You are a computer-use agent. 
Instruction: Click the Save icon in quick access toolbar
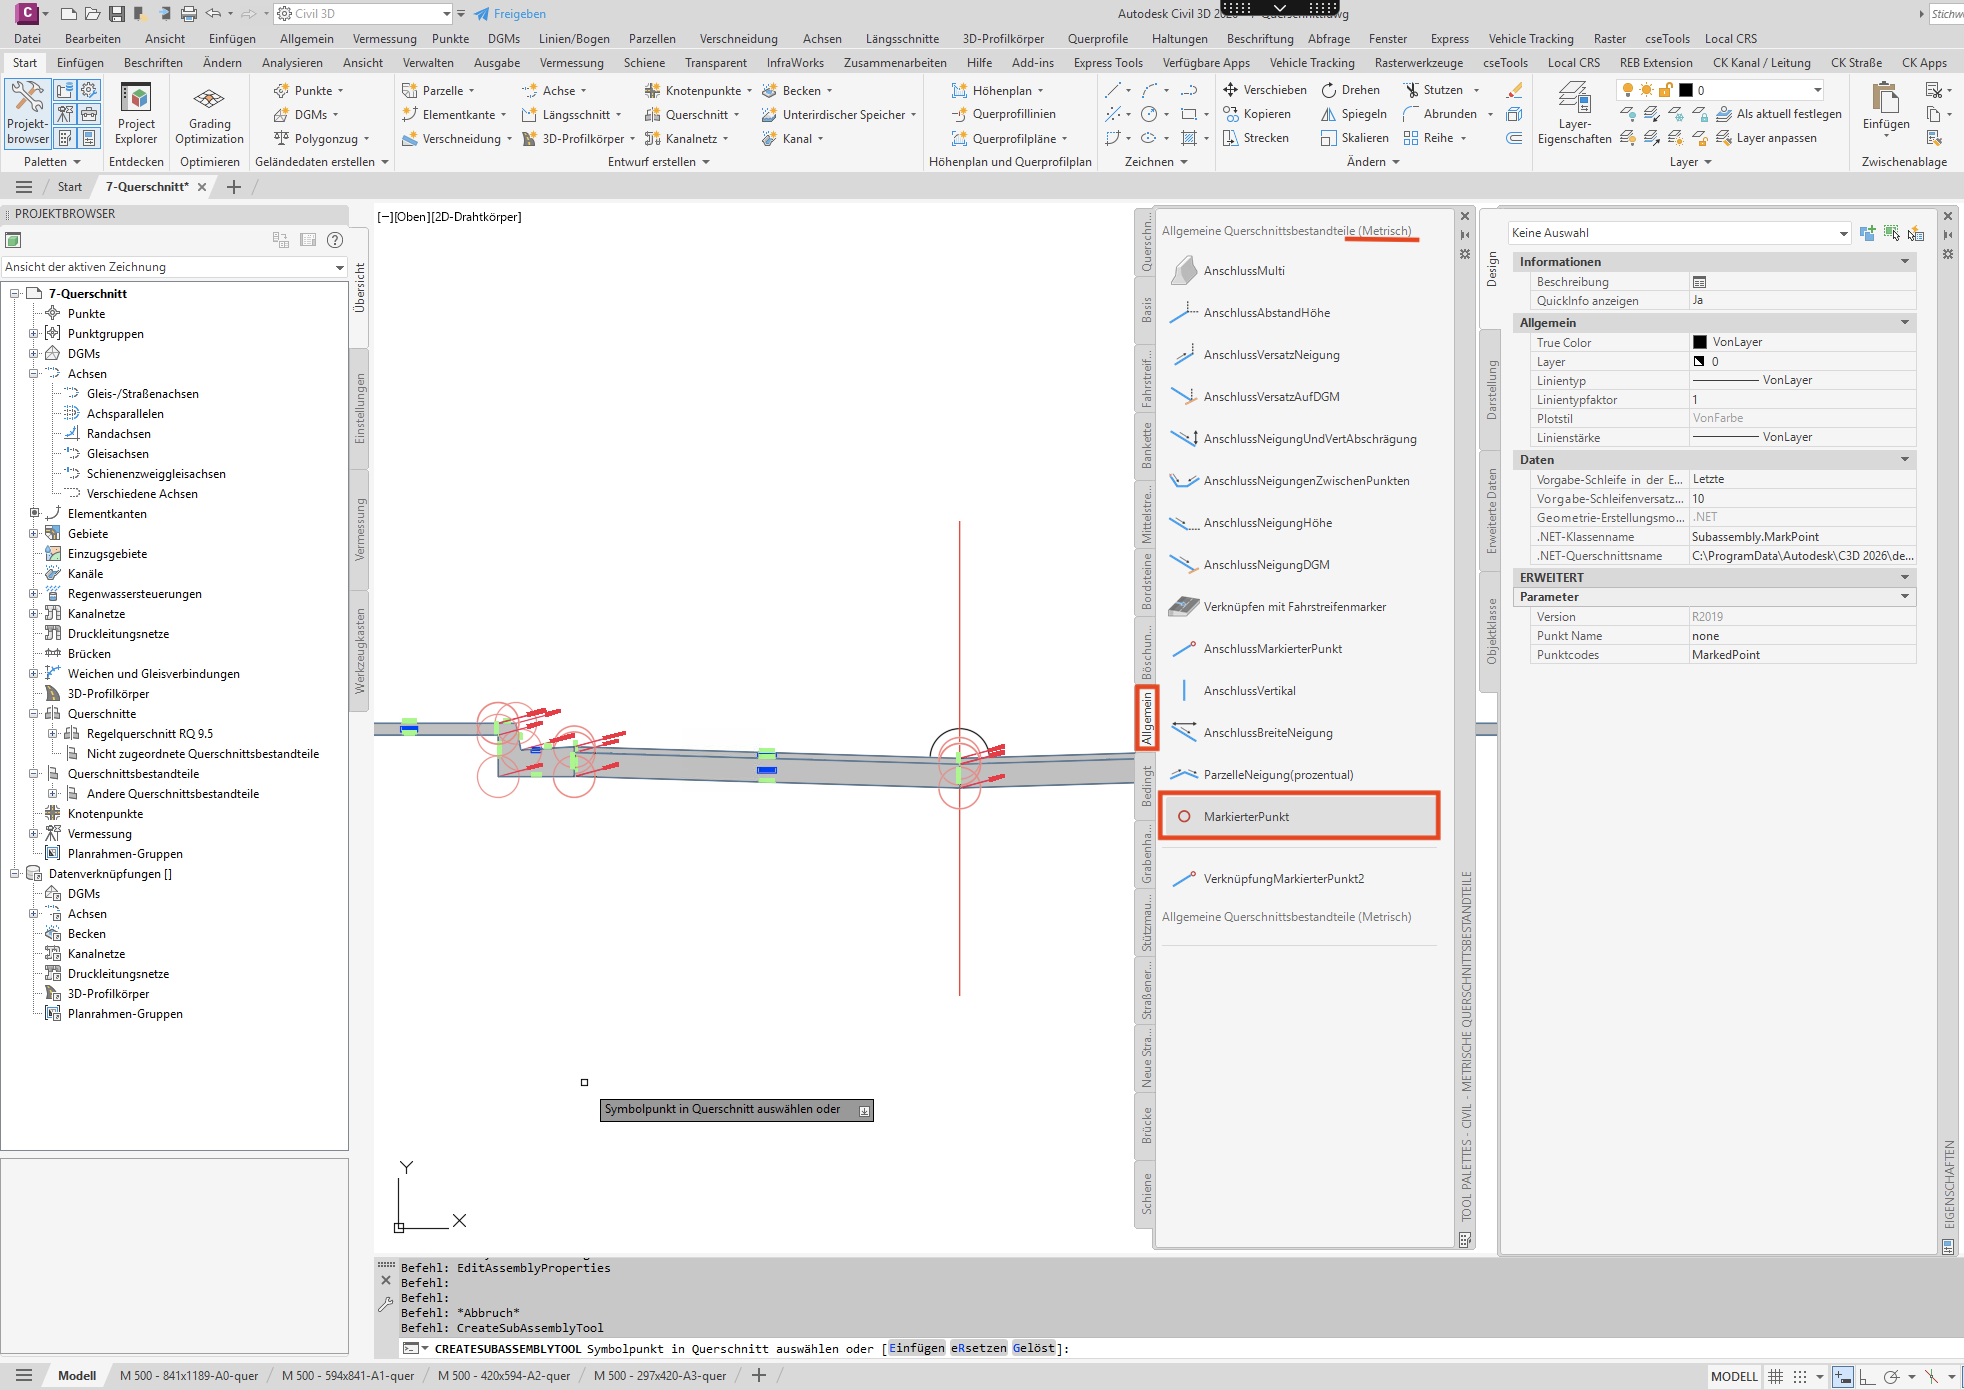pos(117,13)
